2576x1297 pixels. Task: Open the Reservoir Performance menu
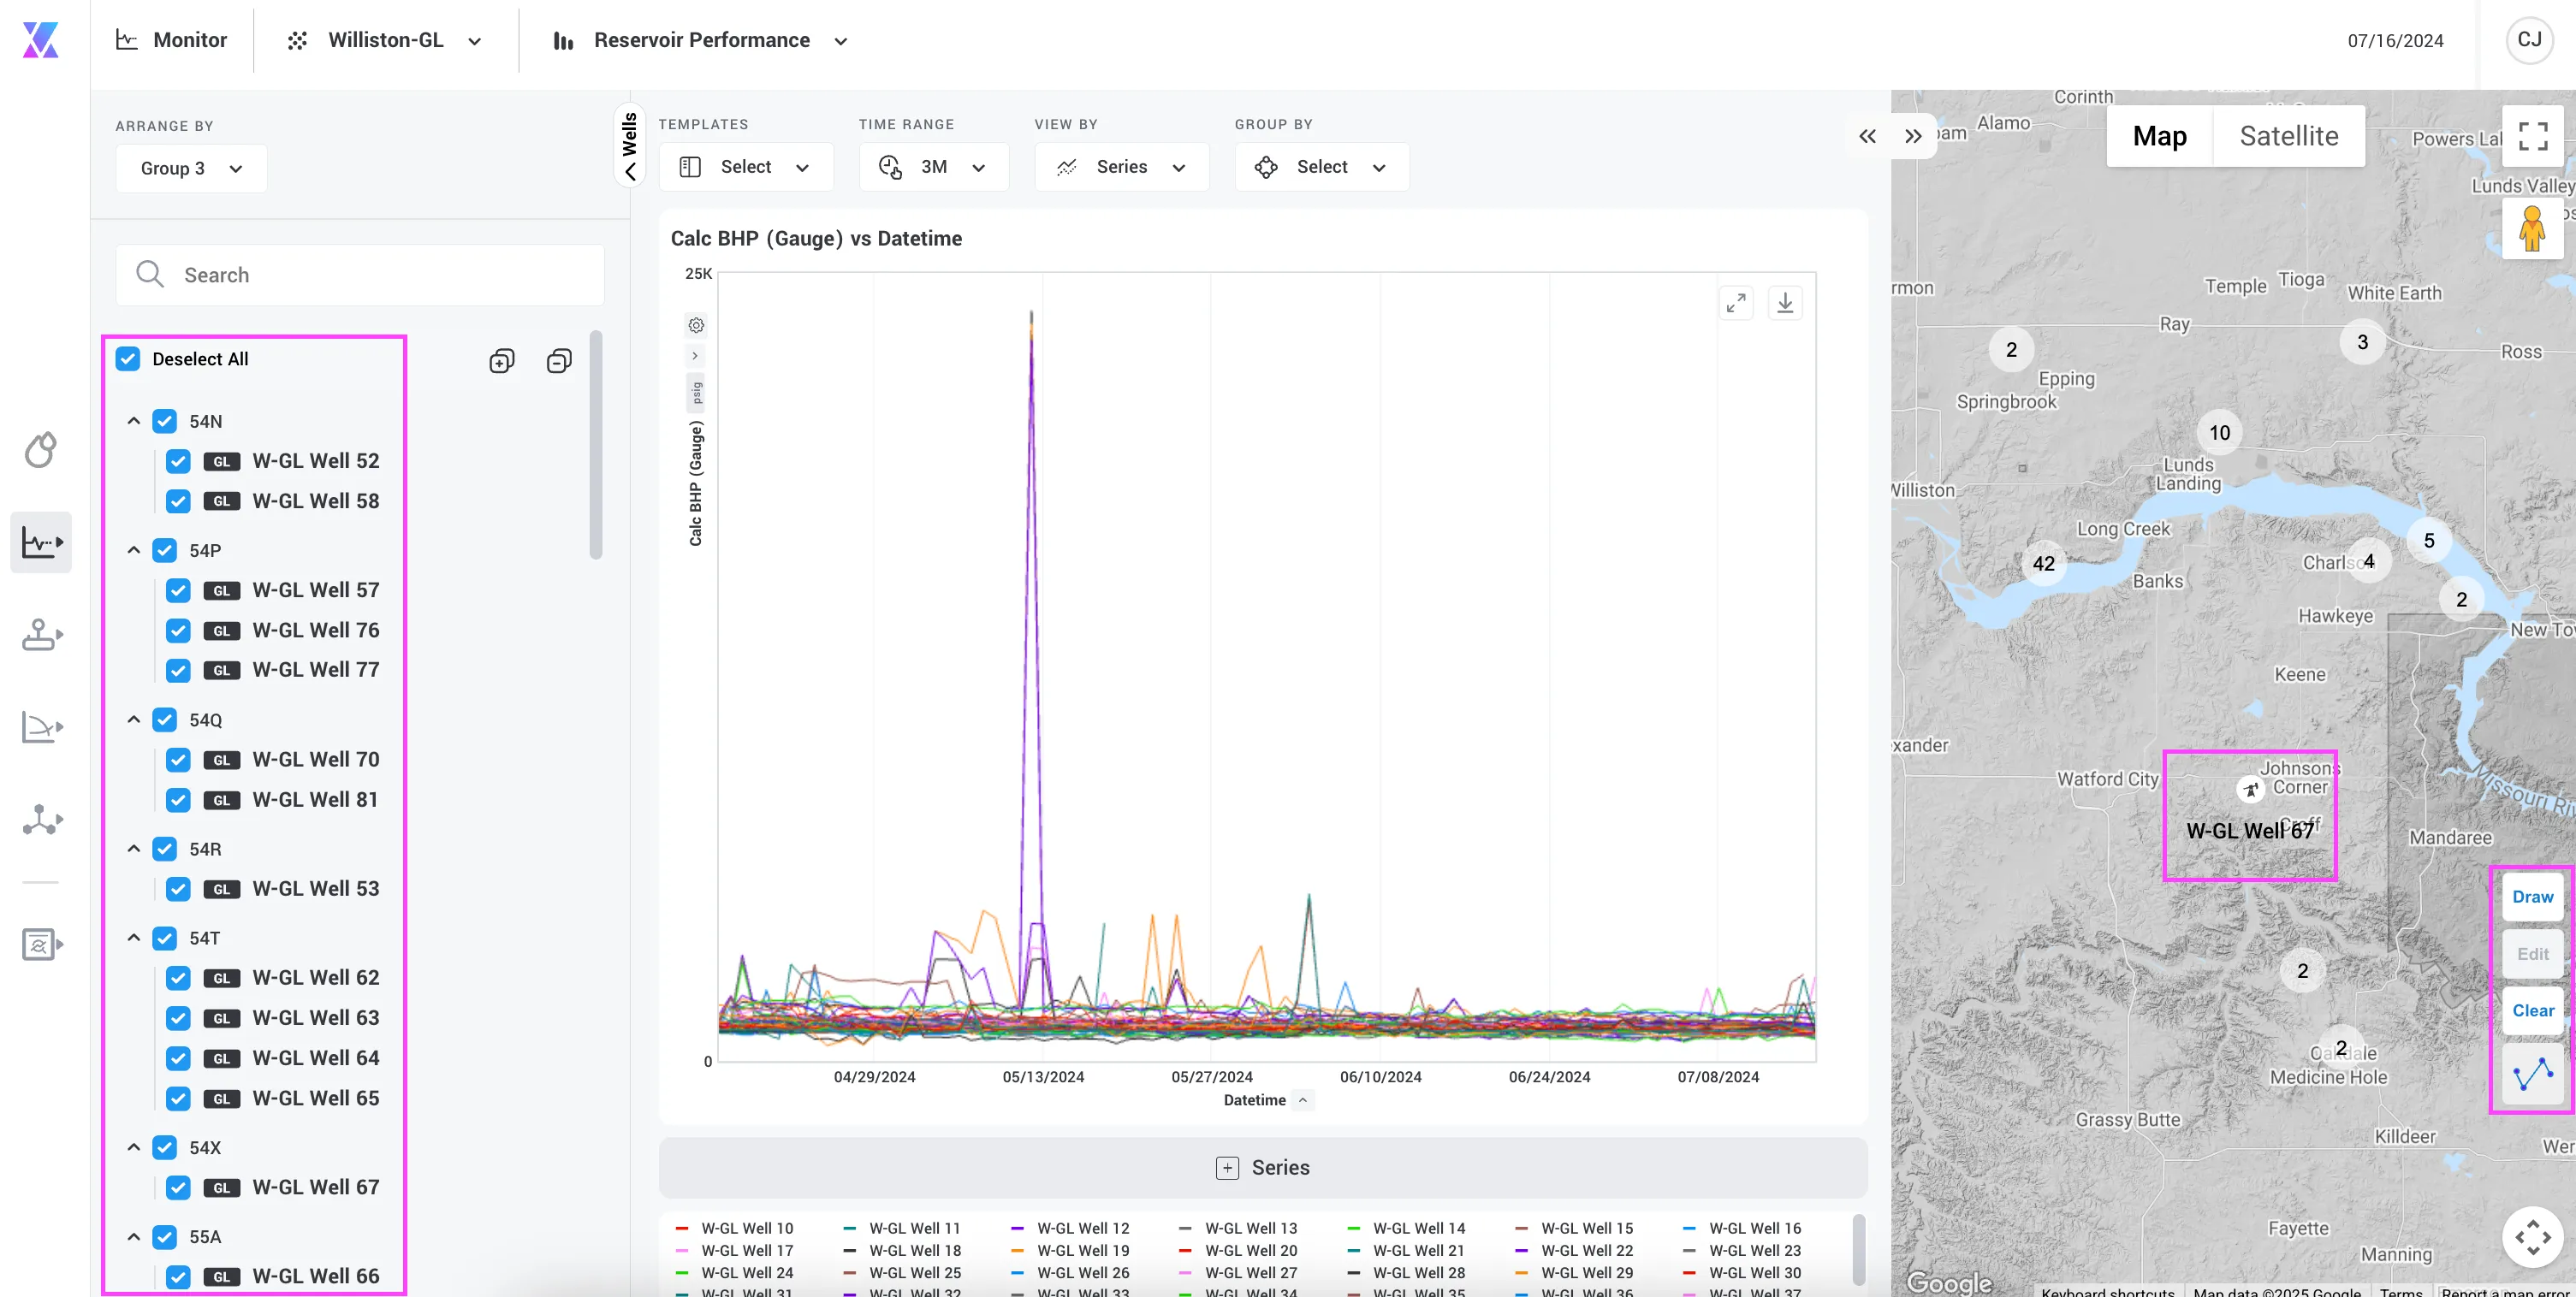[700, 40]
